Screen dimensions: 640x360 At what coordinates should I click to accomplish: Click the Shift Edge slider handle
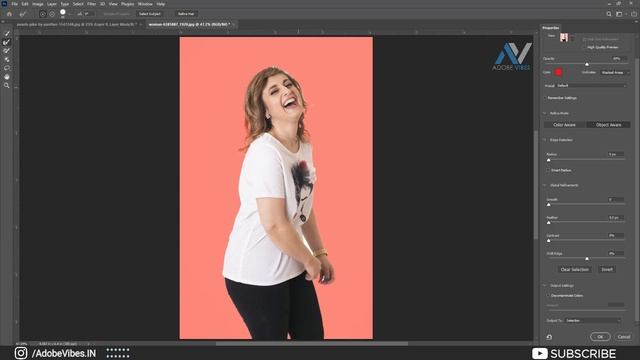pos(587,259)
